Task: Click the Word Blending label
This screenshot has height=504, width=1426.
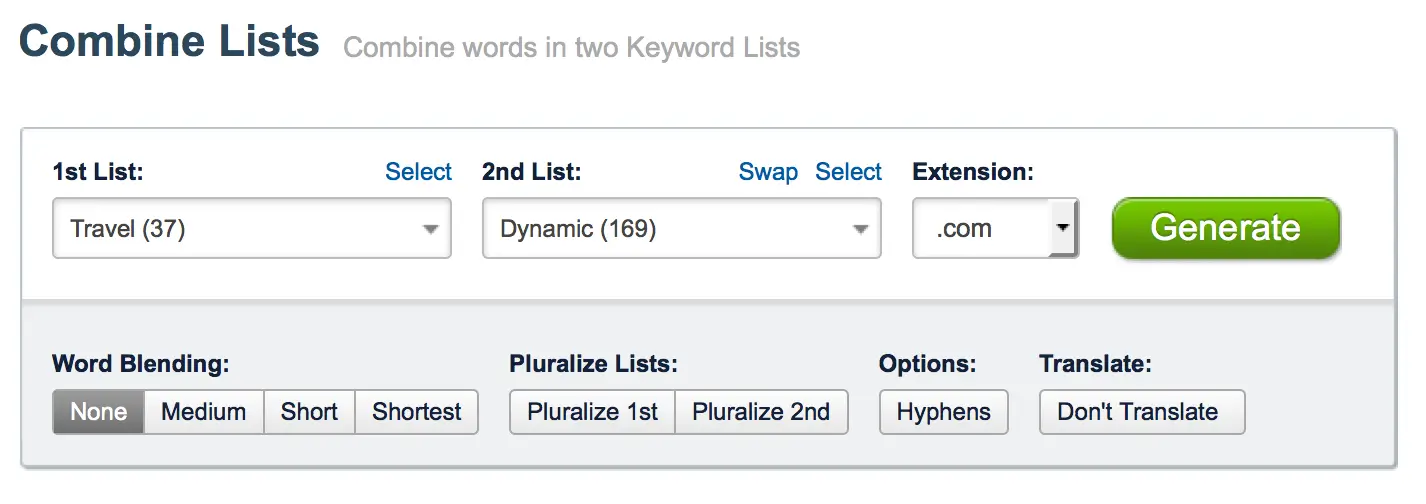Action: tap(141, 364)
